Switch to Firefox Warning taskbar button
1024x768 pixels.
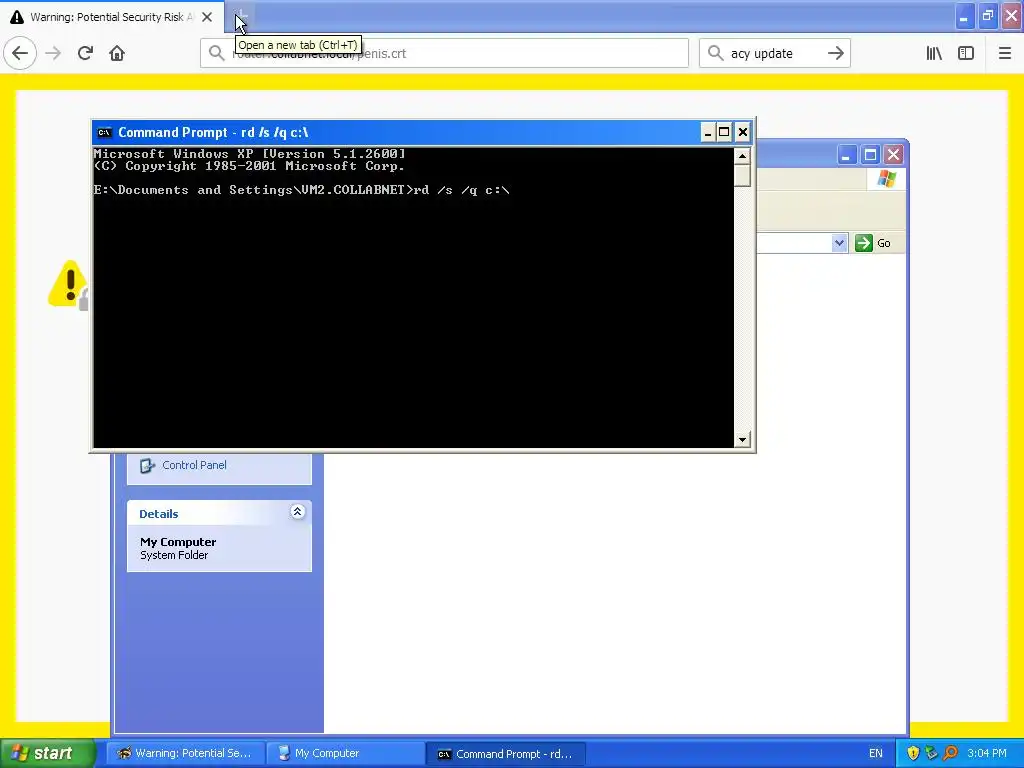click(x=185, y=753)
